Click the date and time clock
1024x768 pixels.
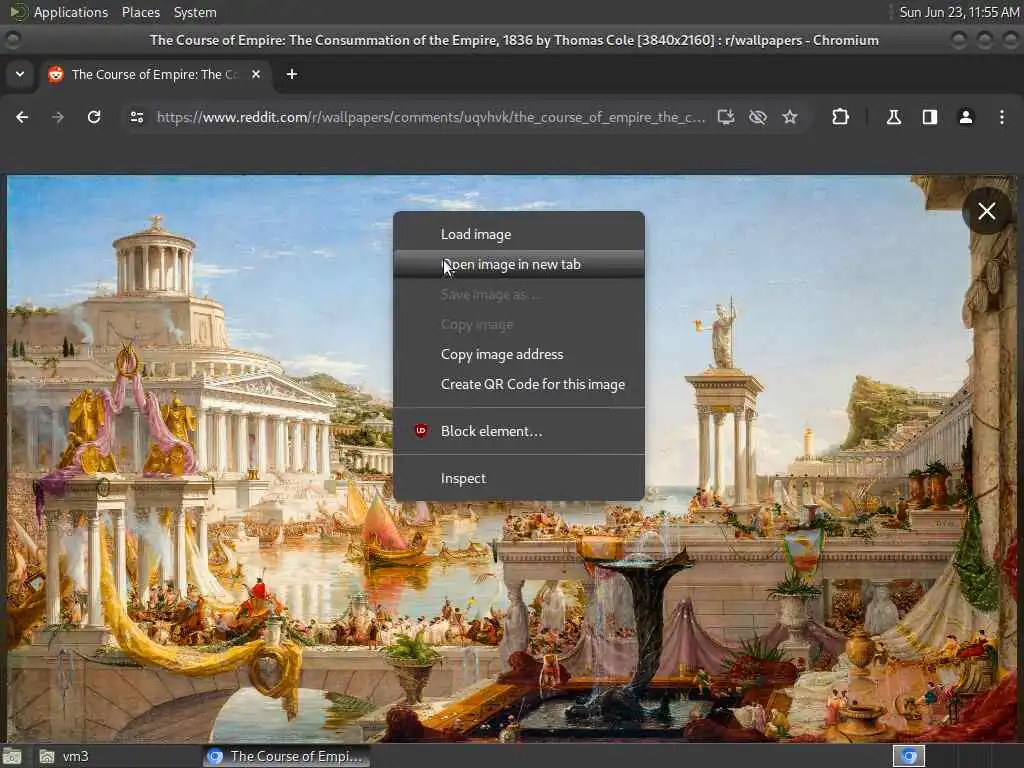[959, 12]
